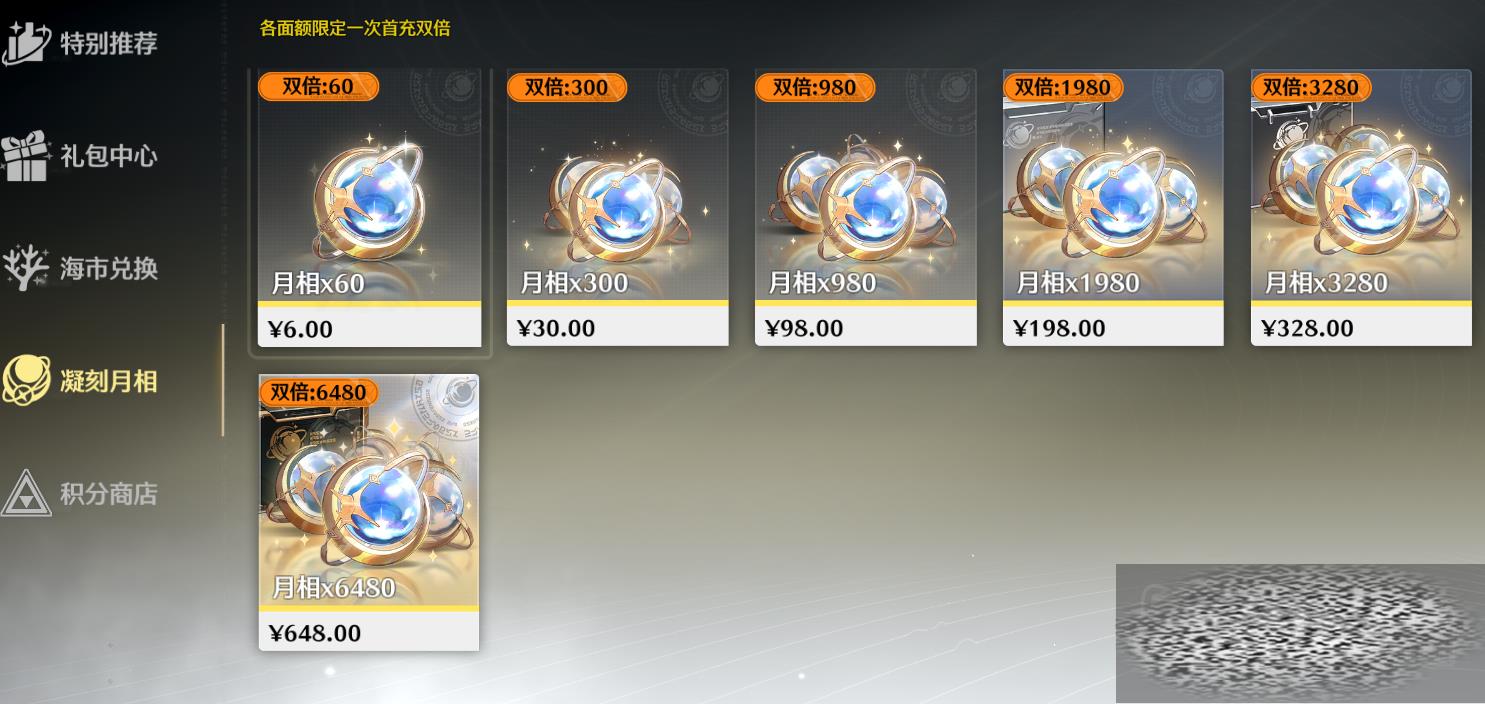Screen dimensions: 1485x704
Task: Tap the ¥328.00 price button
Action: (x=1361, y=327)
